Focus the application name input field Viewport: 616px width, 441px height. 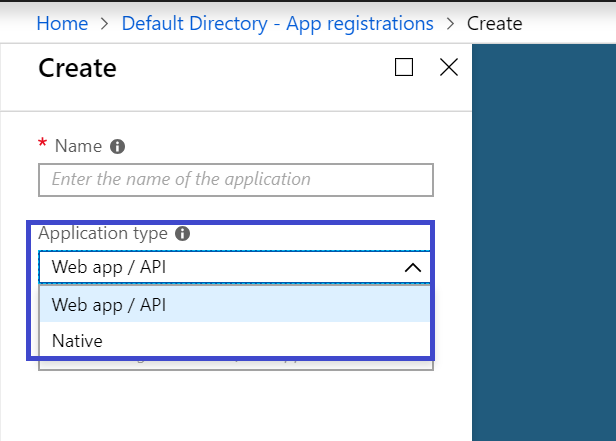(235, 180)
